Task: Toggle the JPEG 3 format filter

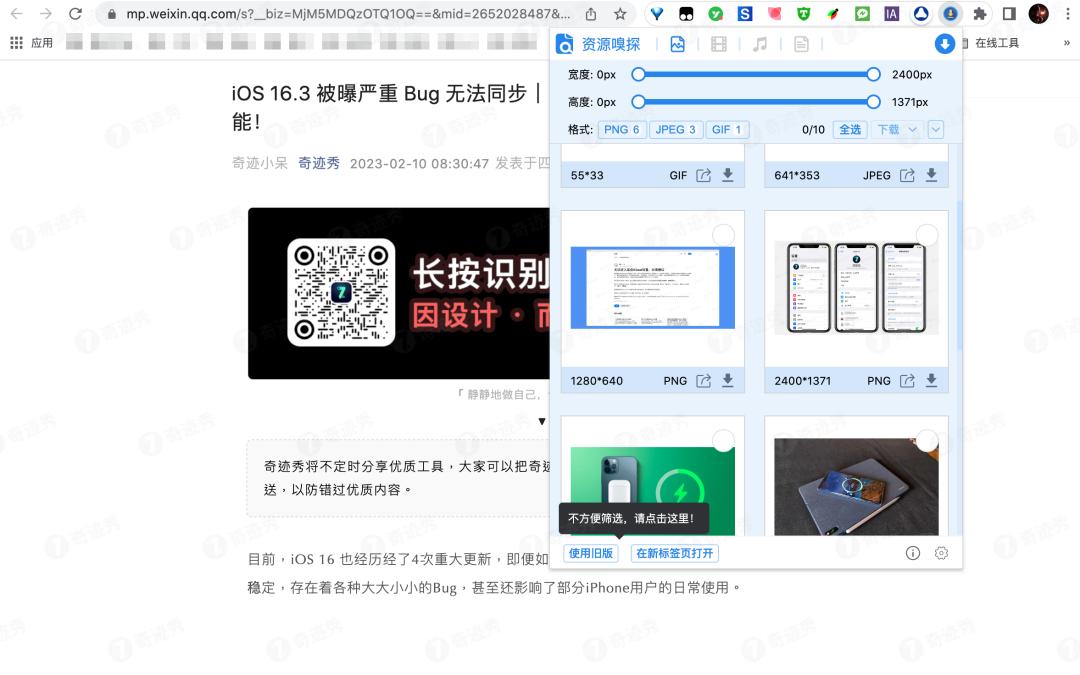Action: [675, 129]
